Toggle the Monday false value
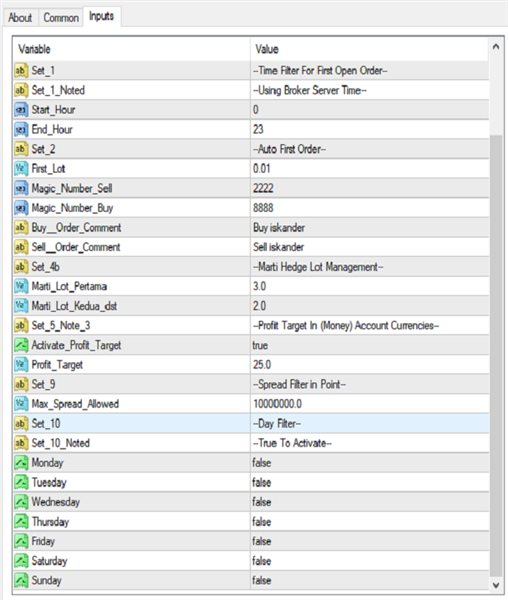508x600 pixels. (370, 463)
